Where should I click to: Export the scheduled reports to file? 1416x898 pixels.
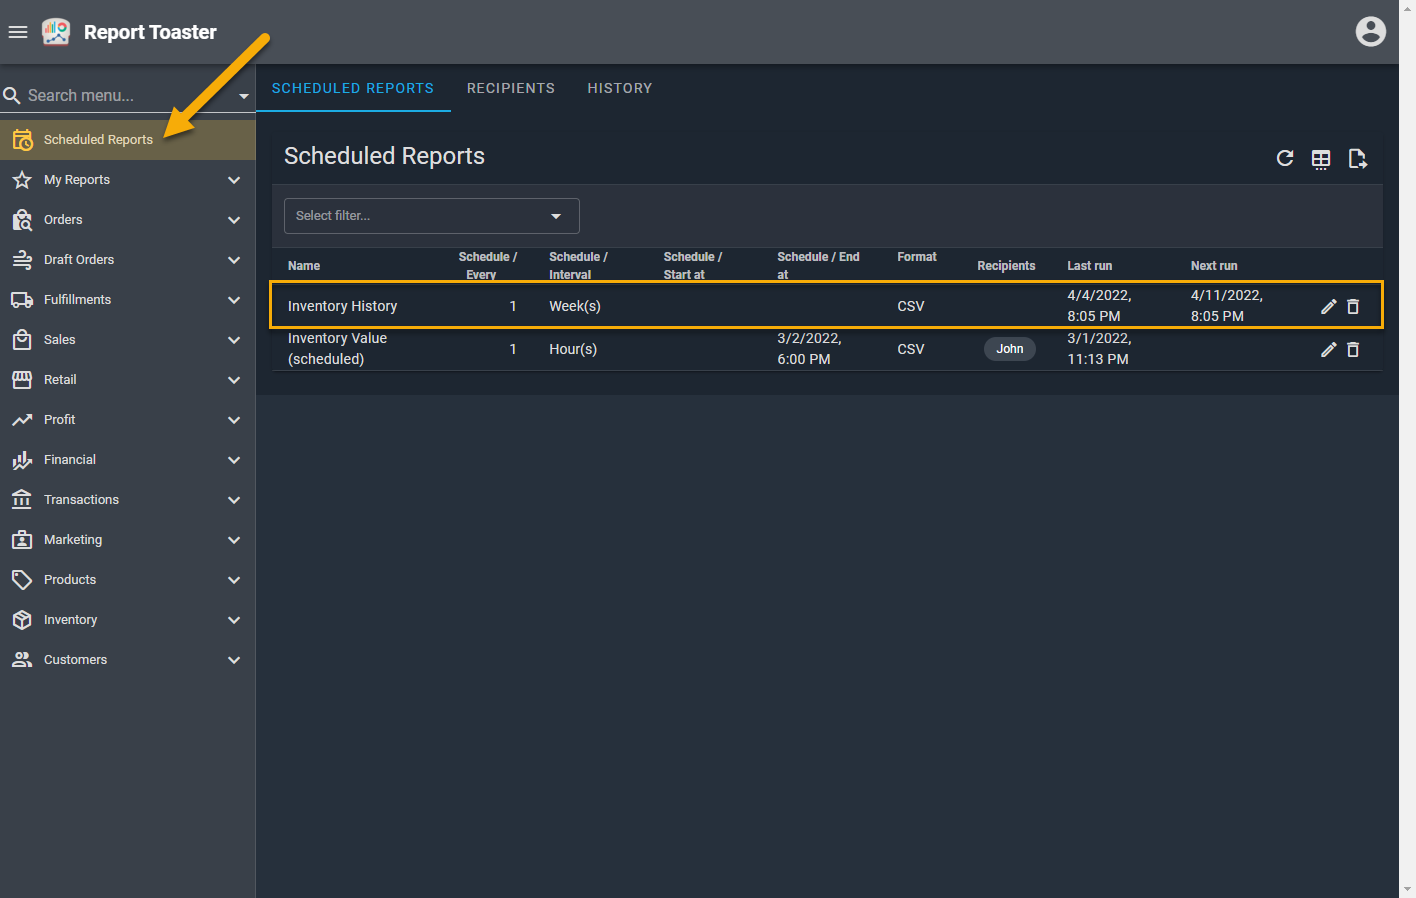point(1357,159)
